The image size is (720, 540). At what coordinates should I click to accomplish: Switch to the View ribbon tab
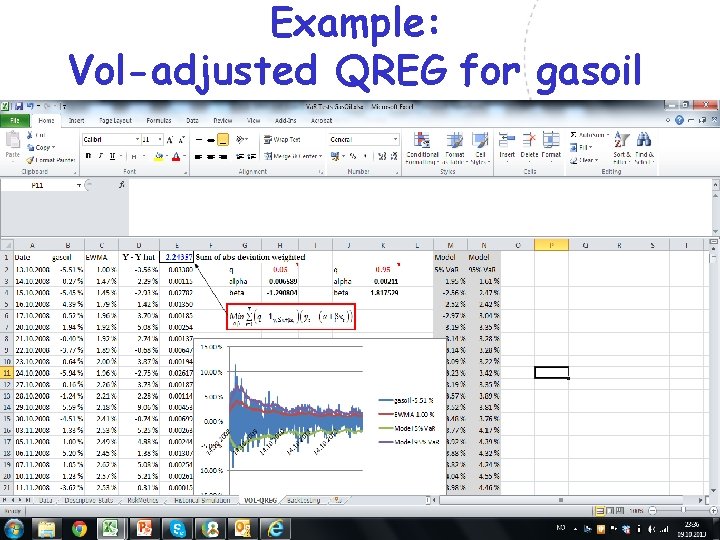click(253, 120)
